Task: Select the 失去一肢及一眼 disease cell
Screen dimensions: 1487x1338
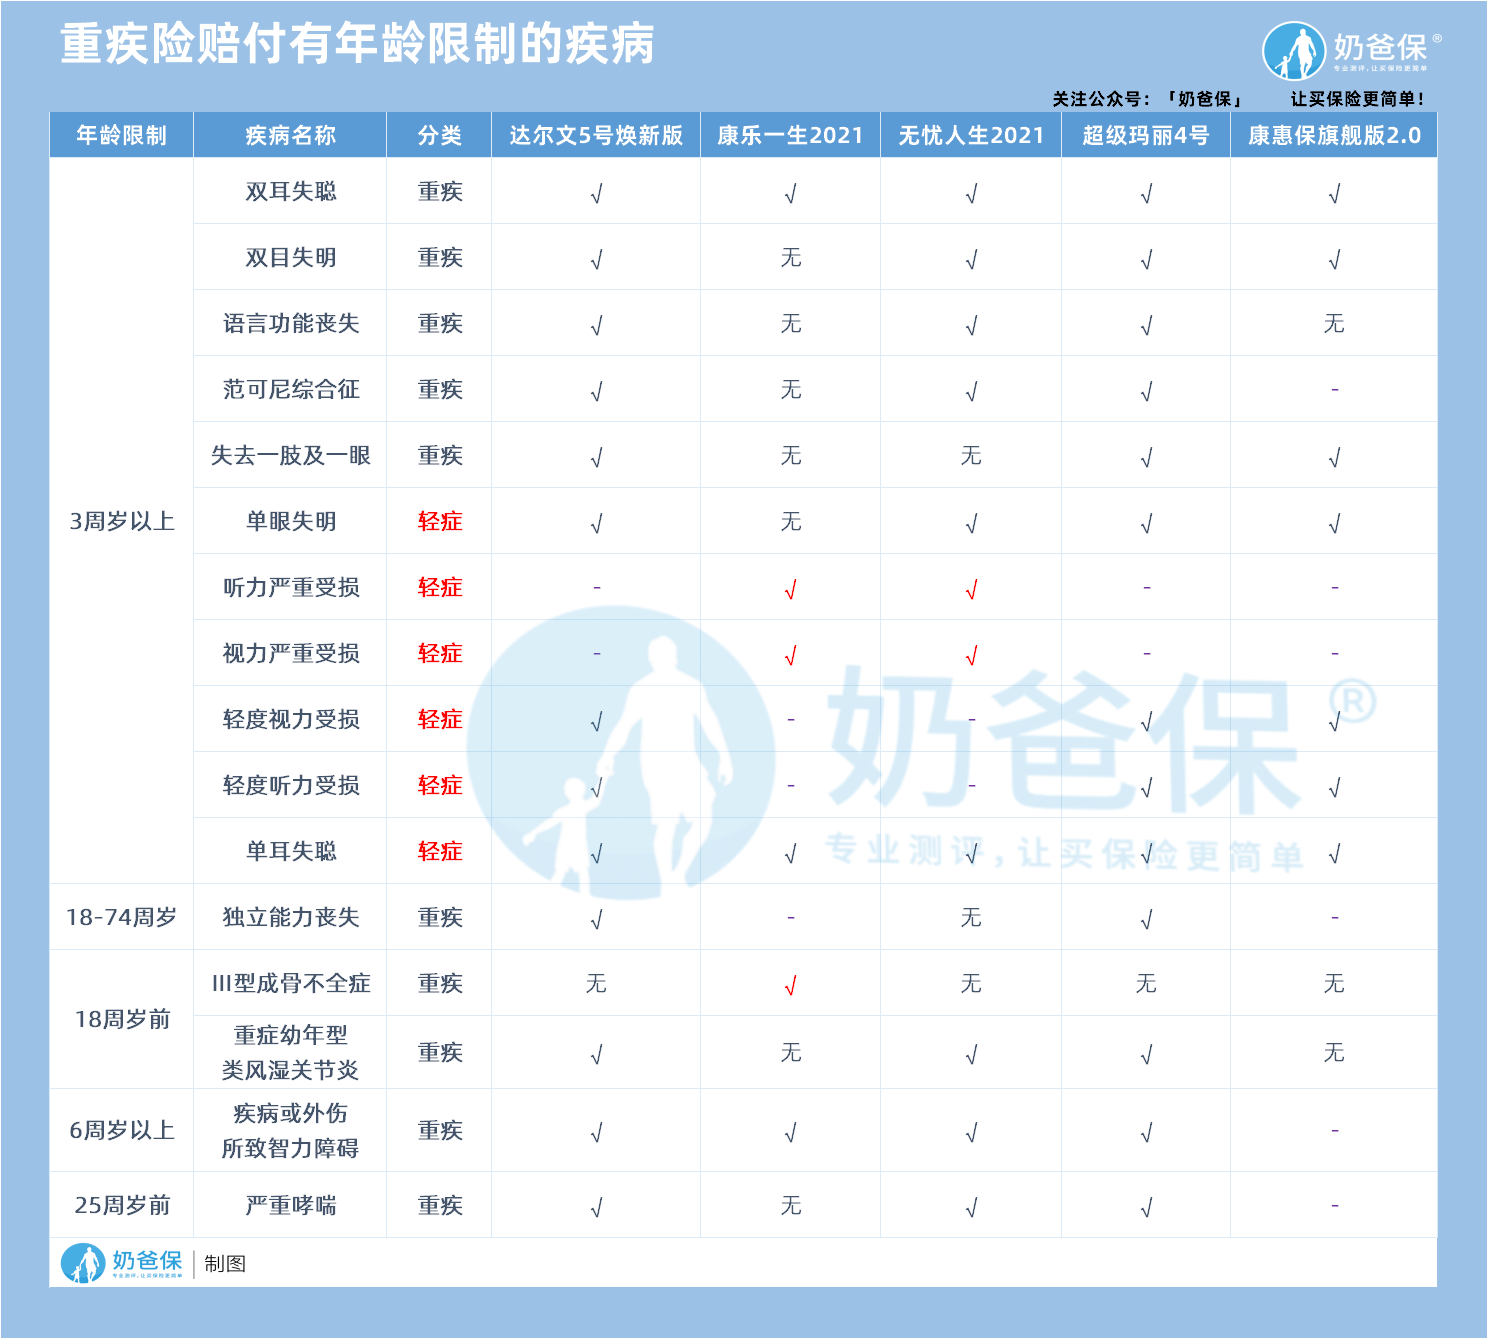Action: point(290,455)
